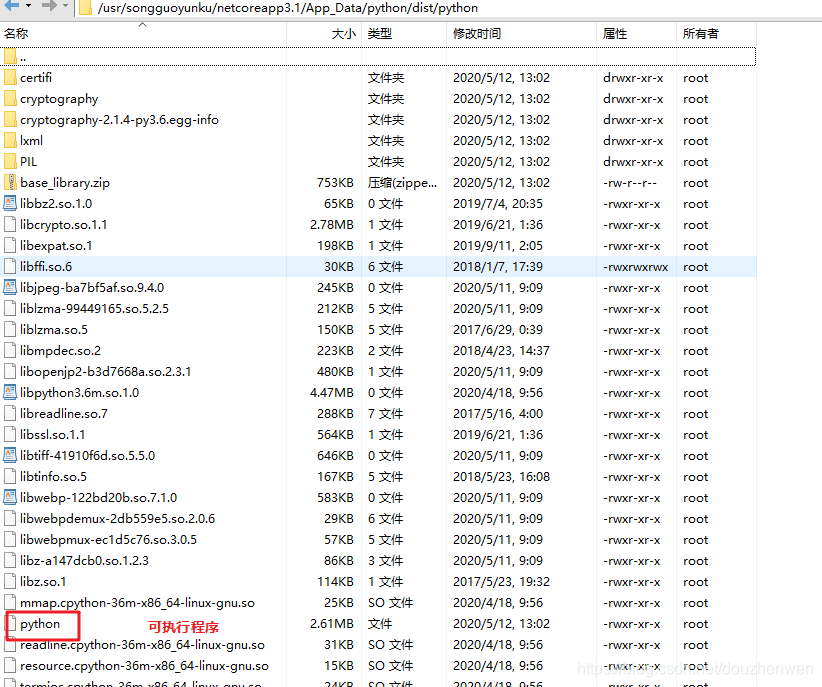
Task: Select certifi folder icon
Action: [x=10, y=78]
